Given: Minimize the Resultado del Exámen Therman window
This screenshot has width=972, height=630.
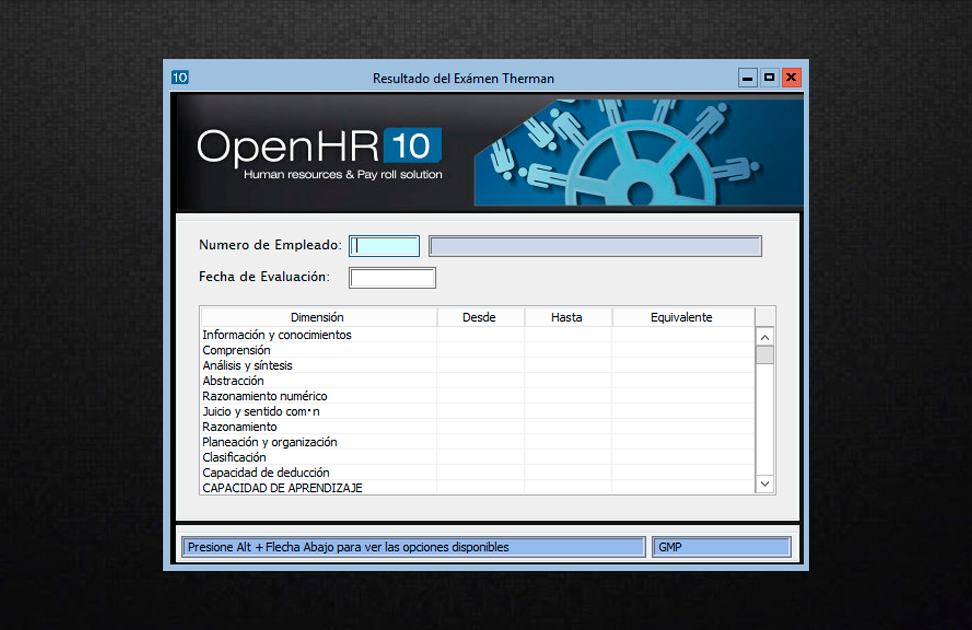Looking at the screenshot, I should point(747,78).
